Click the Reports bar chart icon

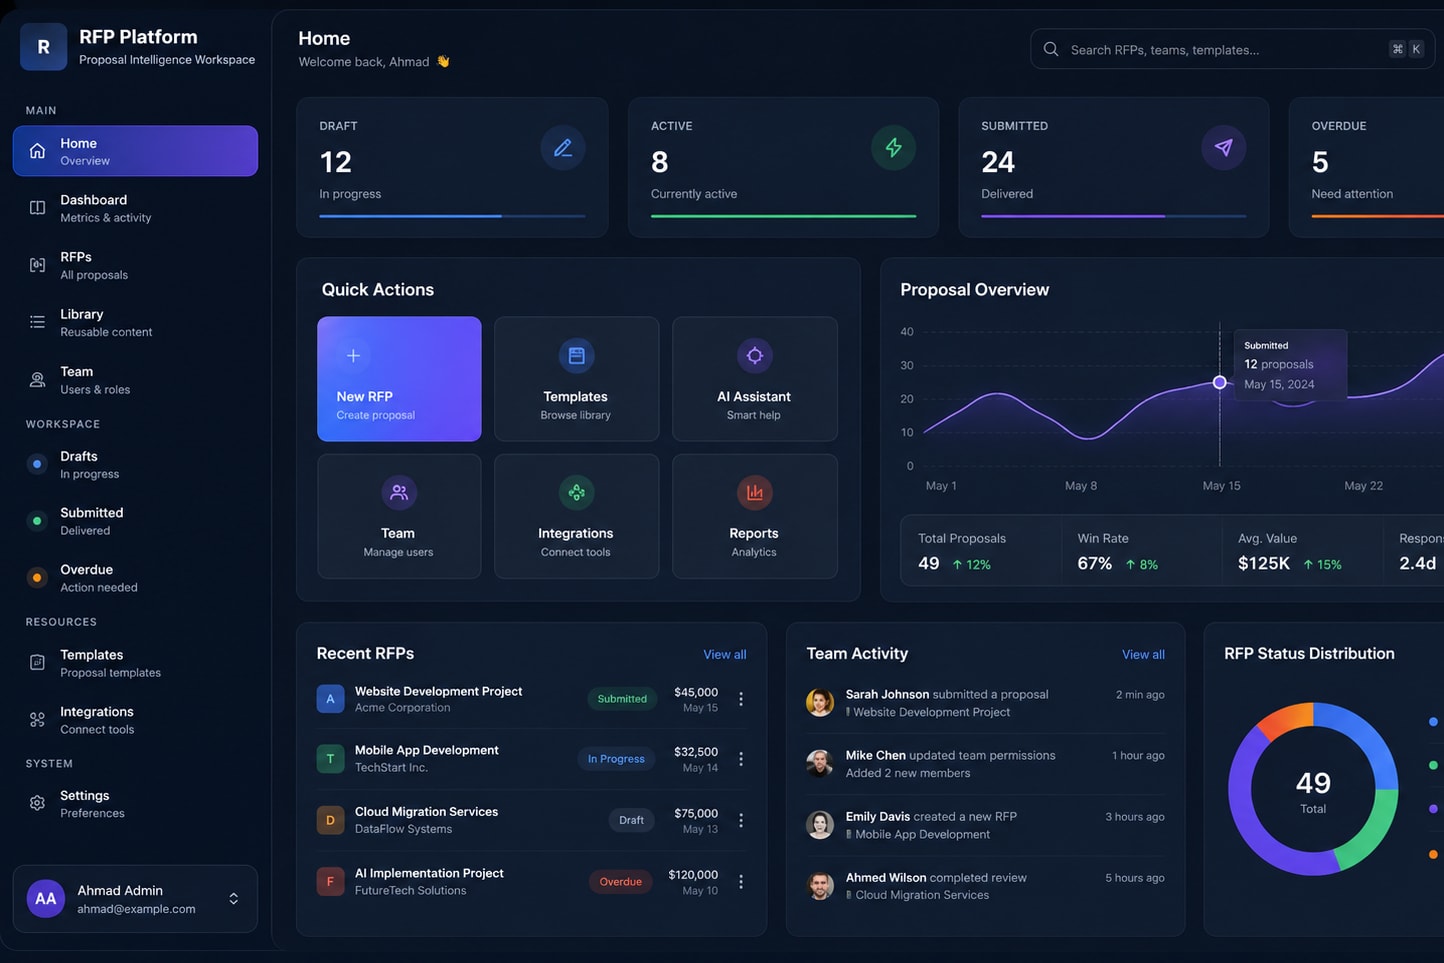[754, 492]
